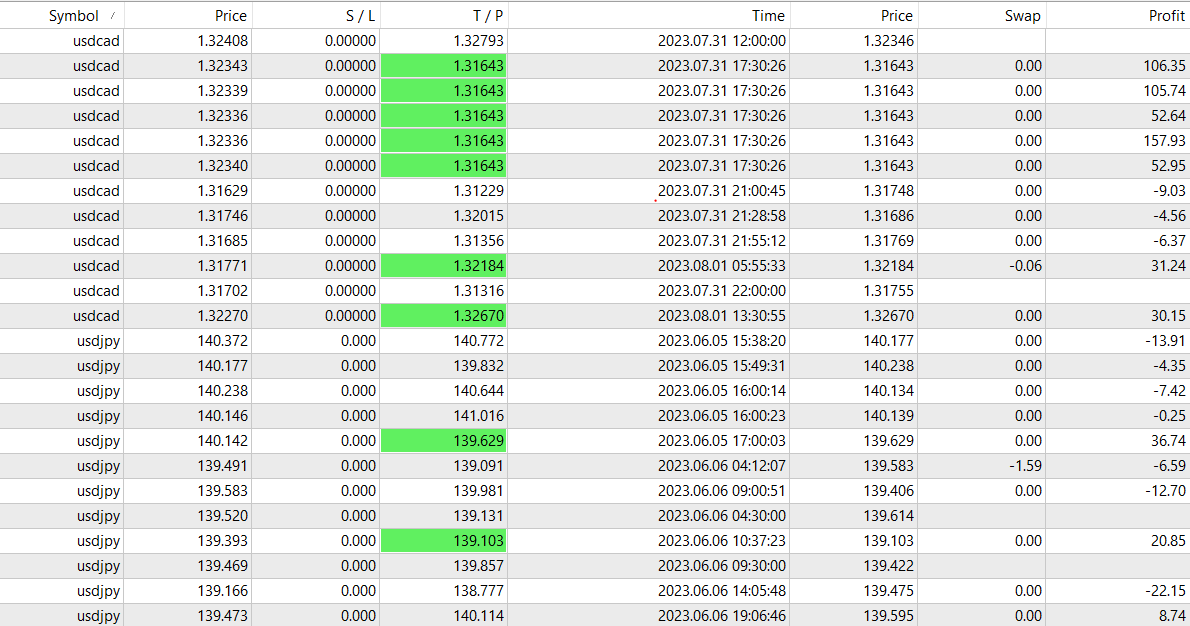This screenshot has height=626, width=1190.
Task: Click the close price 139.614
Action: point(888,517)
